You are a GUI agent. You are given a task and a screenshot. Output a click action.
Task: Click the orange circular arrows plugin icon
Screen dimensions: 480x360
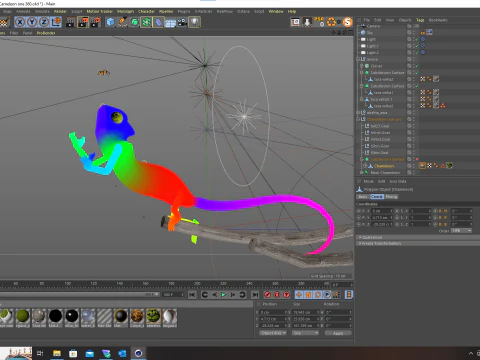point(332,22)
